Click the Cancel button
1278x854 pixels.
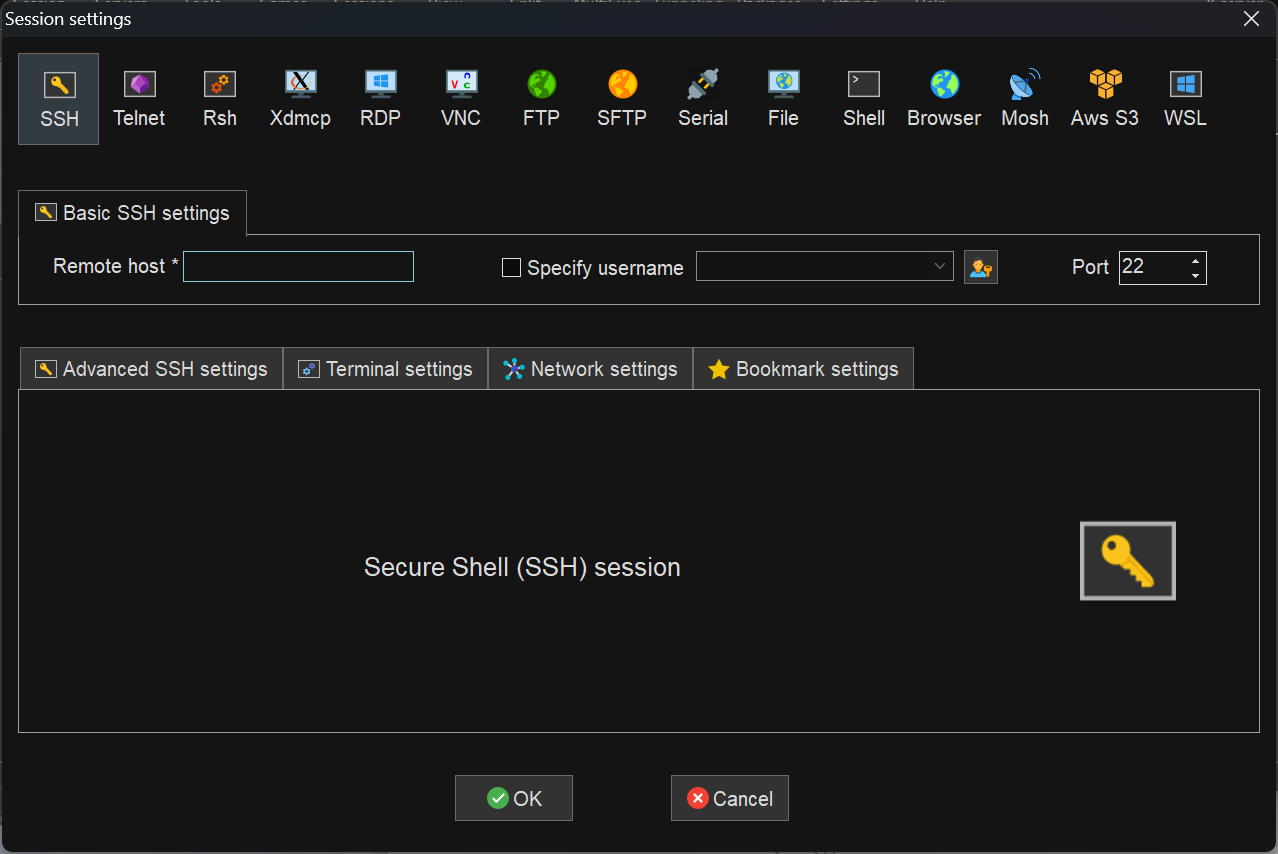730,798
